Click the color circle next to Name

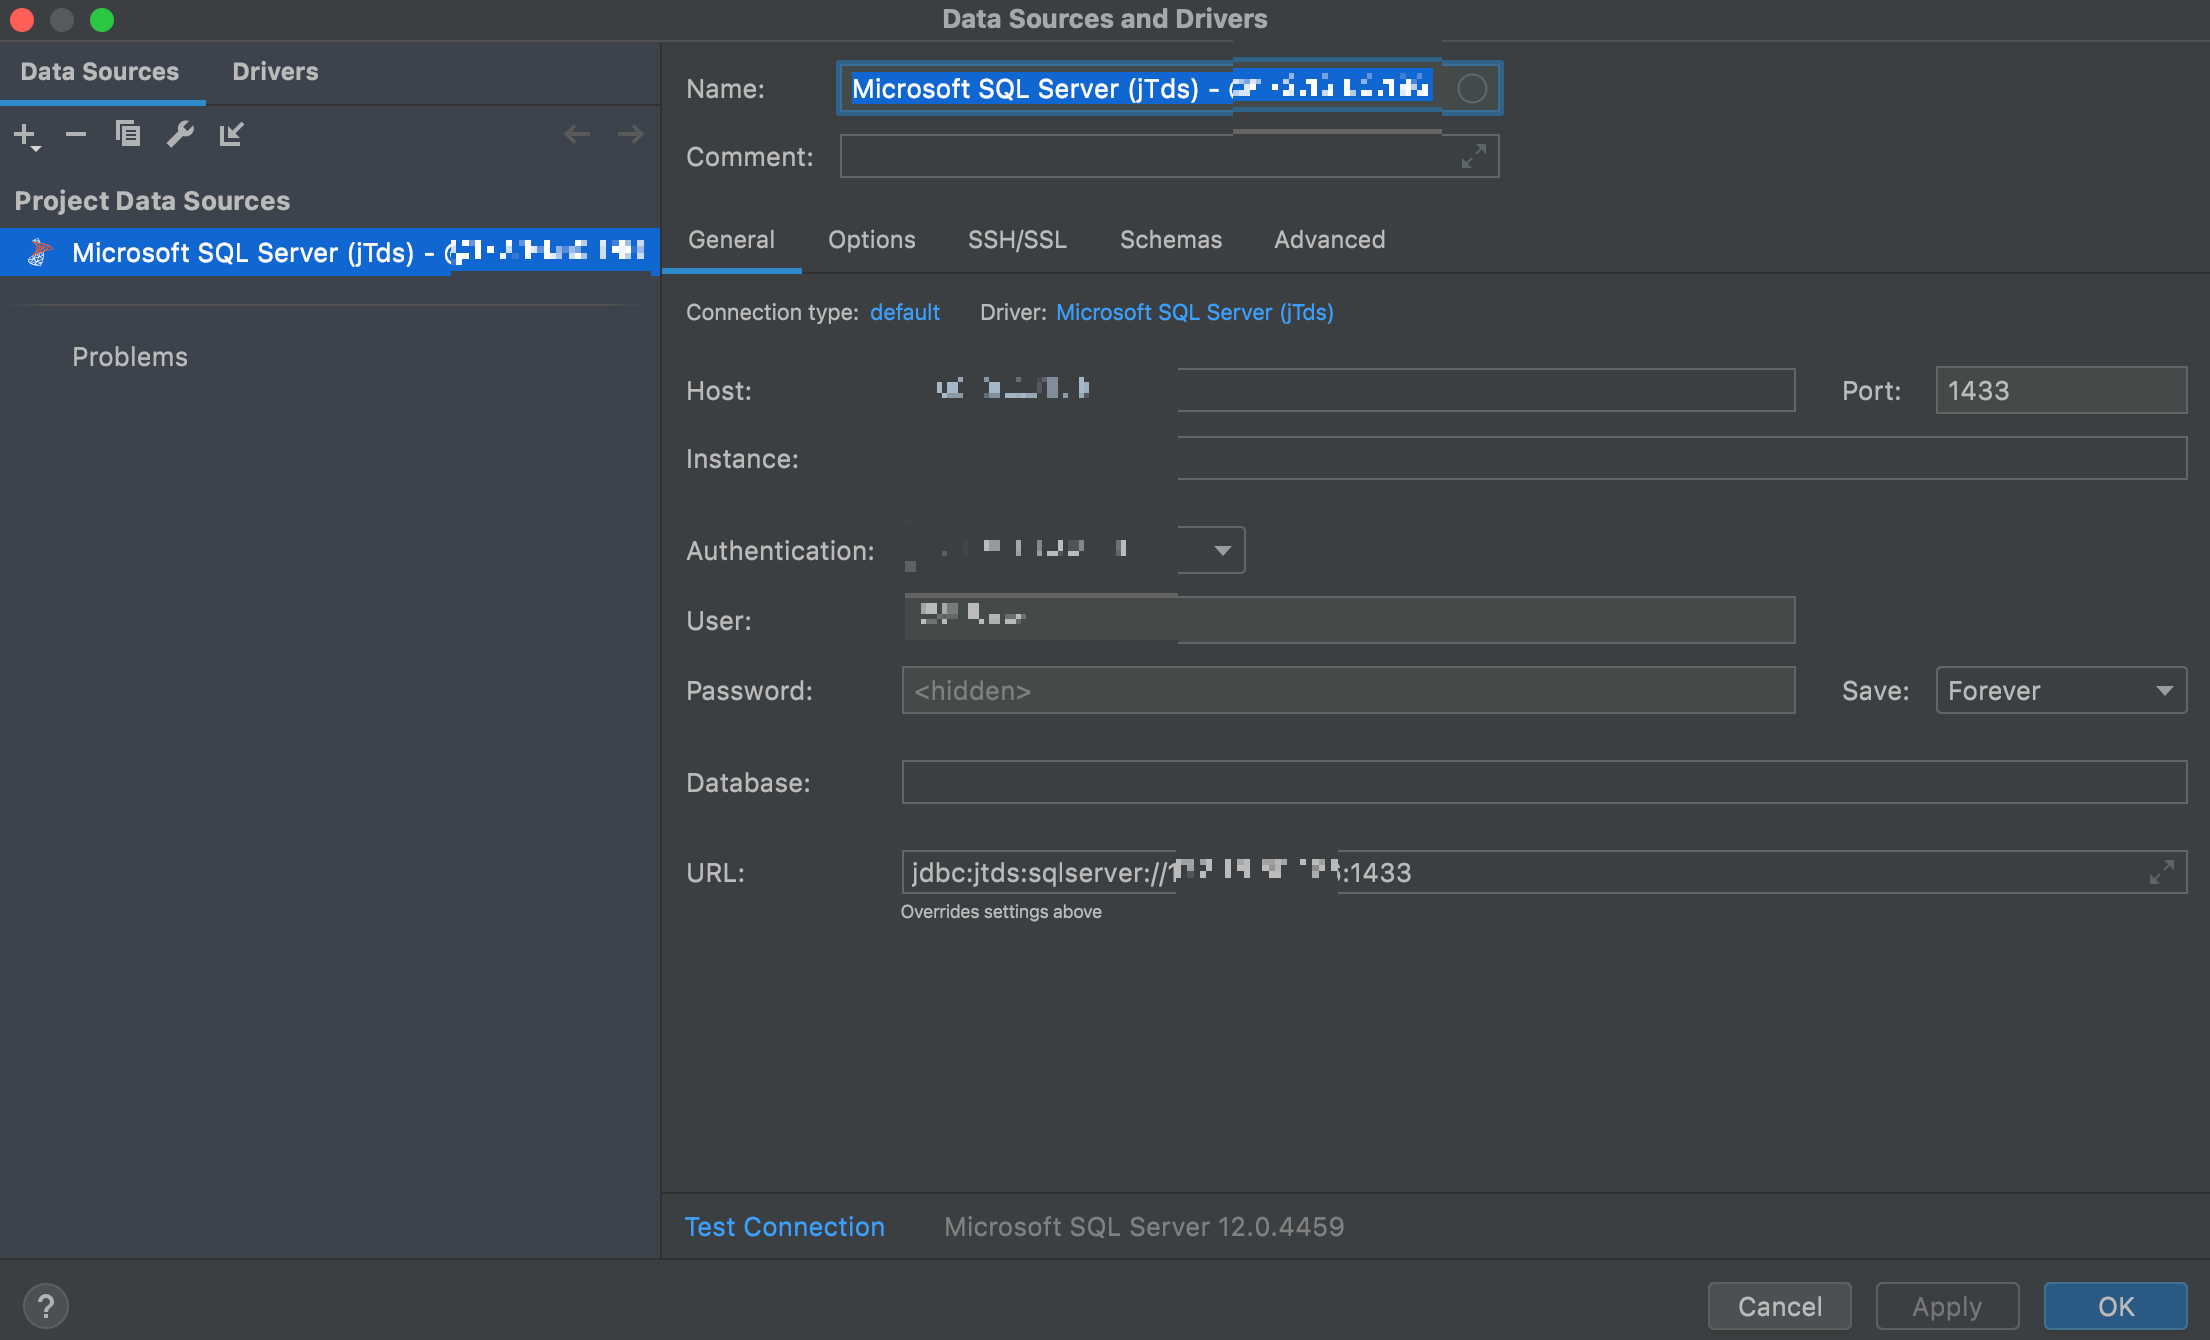pyautogui.click(x=1471, y=88)
